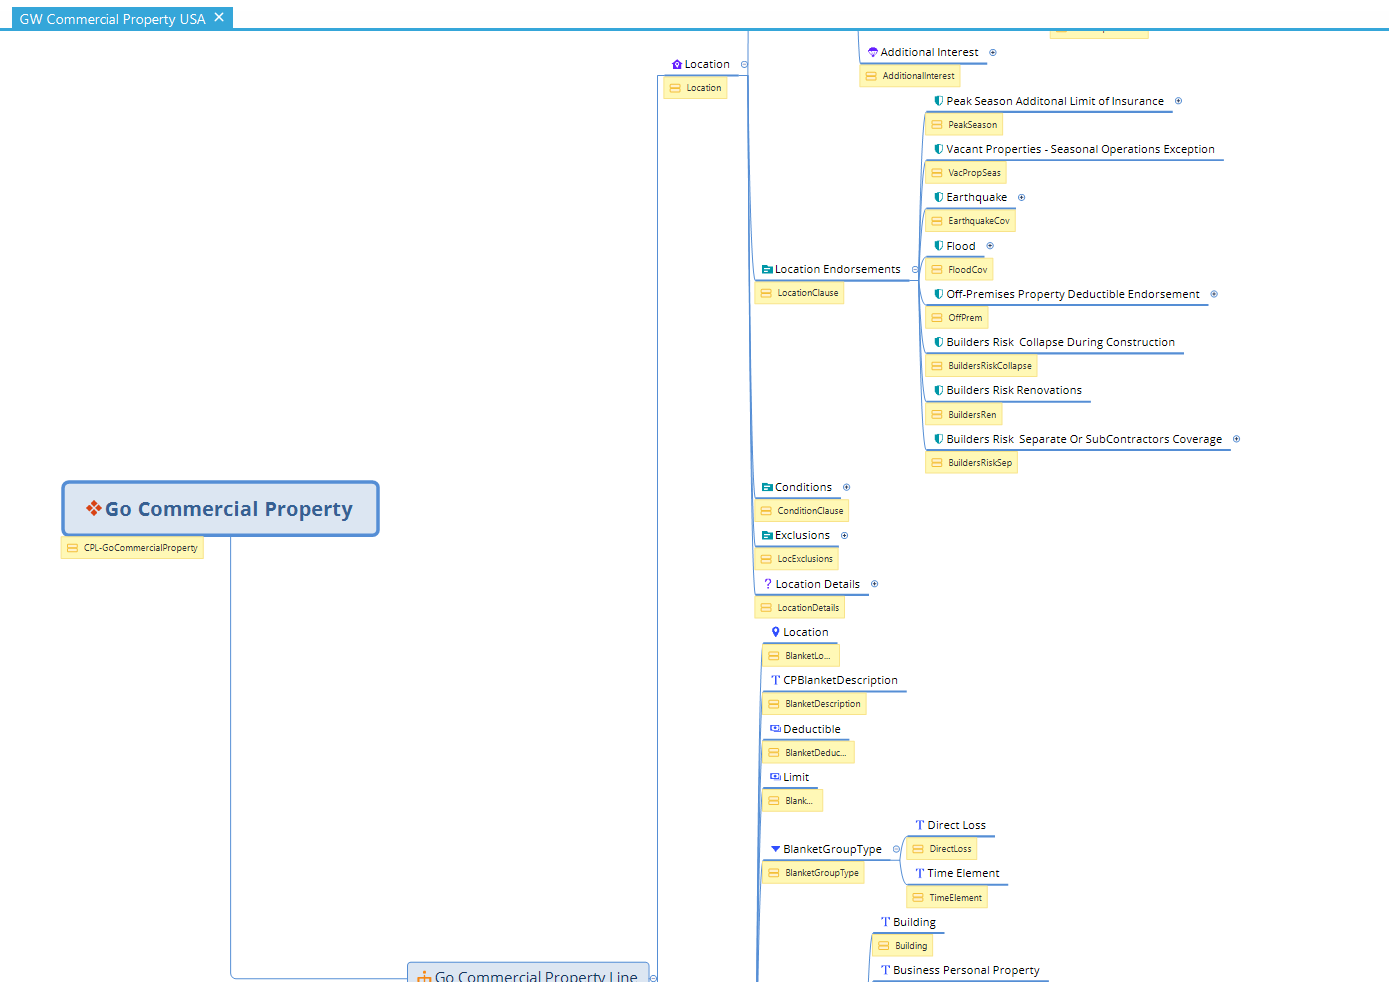Click the text icon beside CPBlanketDescription
The width and height of the screenshot is (1389, 982).
point(775,681)
